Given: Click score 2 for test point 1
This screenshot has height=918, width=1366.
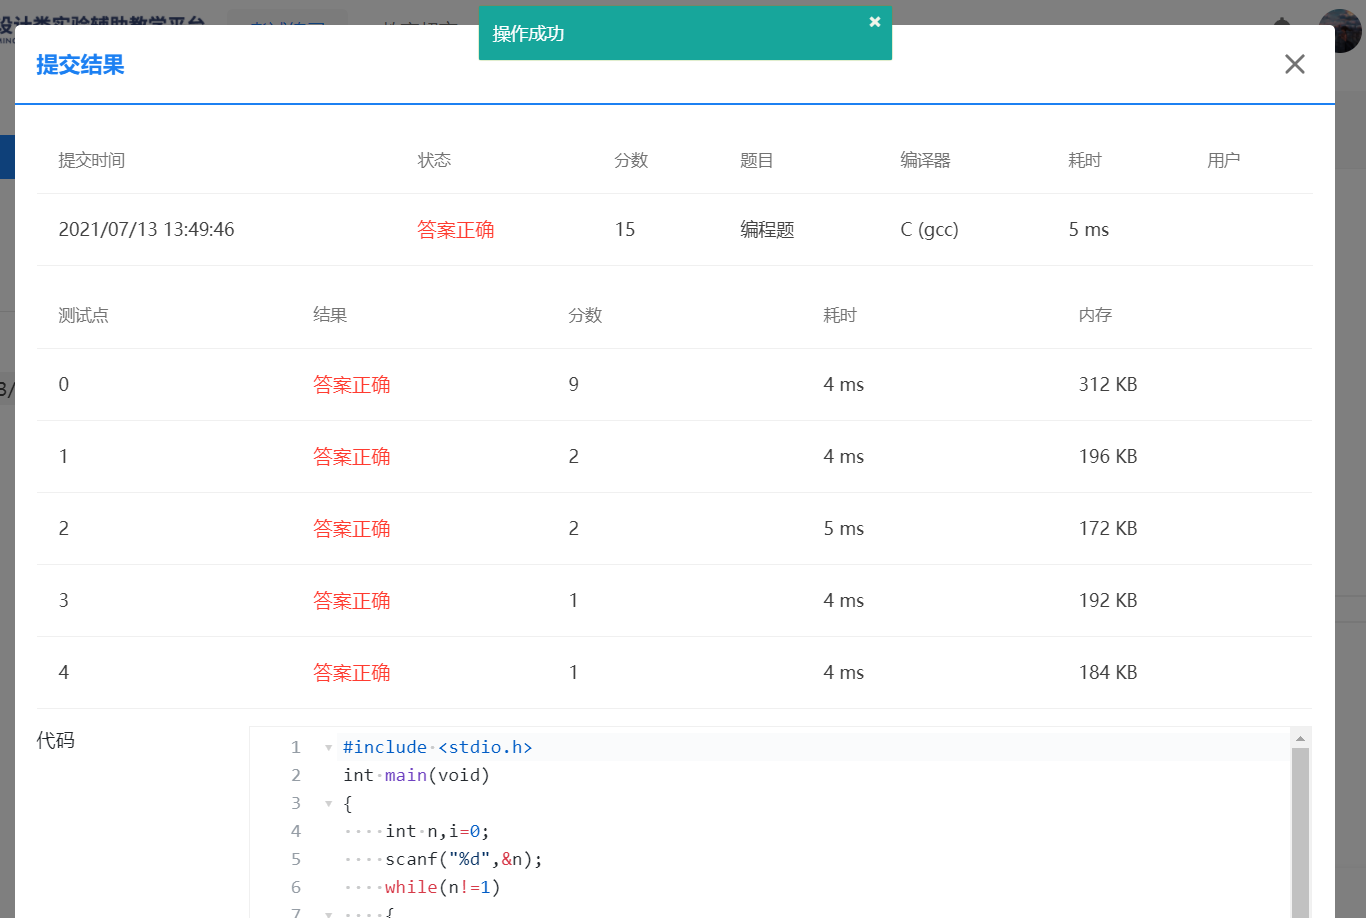Looking at the screenshot, I should (x=573, y=457).
